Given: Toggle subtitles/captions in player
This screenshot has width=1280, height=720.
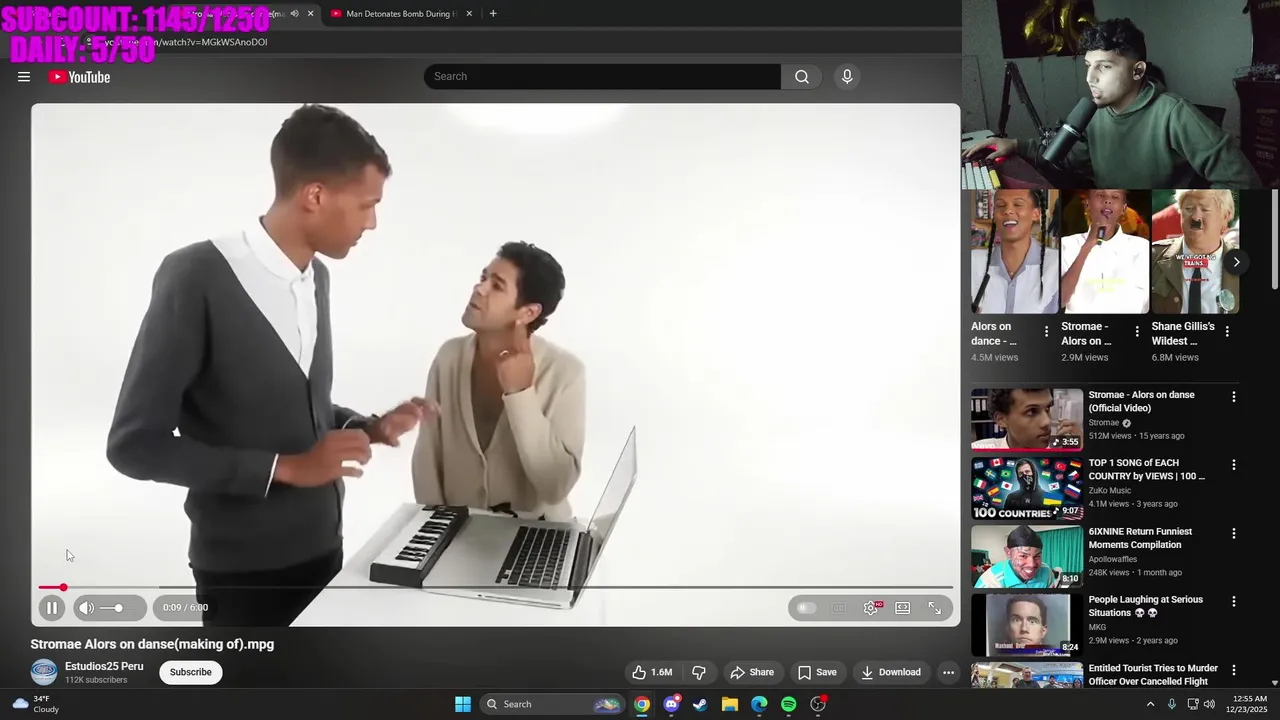Looking at the screenshot, I should (x=839, y=607).
